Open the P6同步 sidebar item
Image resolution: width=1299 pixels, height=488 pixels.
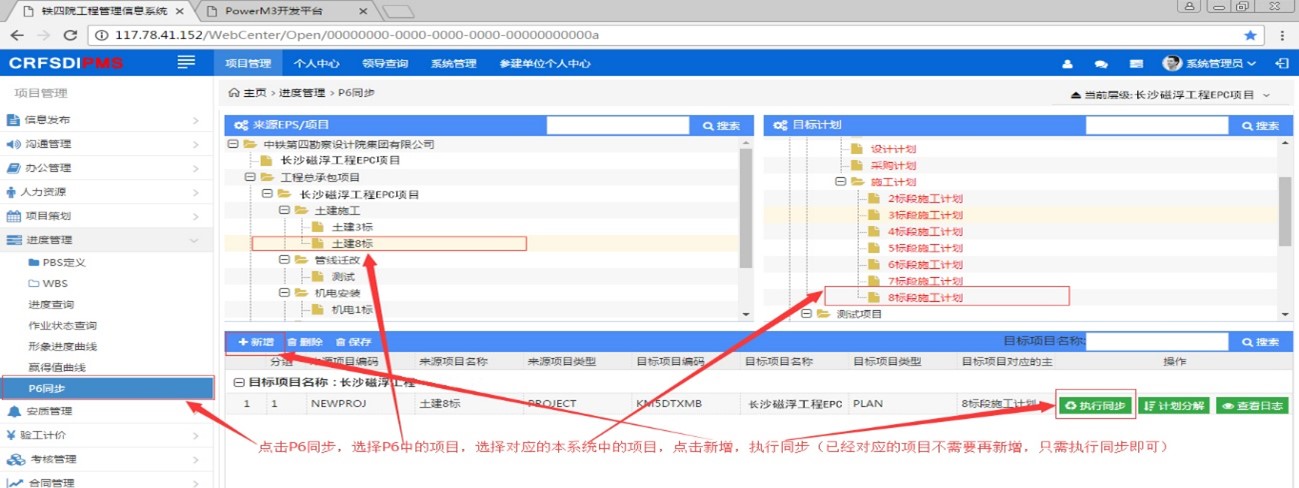coord(107,388)
